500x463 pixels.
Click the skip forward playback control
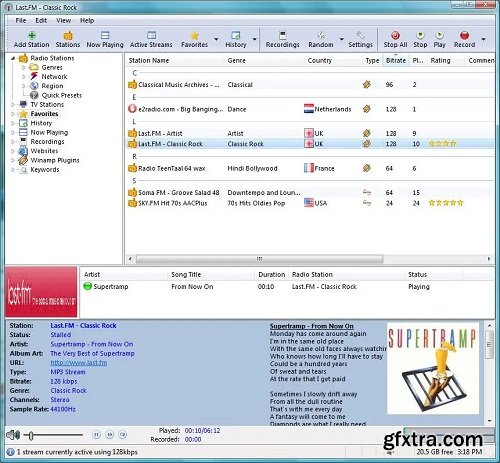(110, 435)
